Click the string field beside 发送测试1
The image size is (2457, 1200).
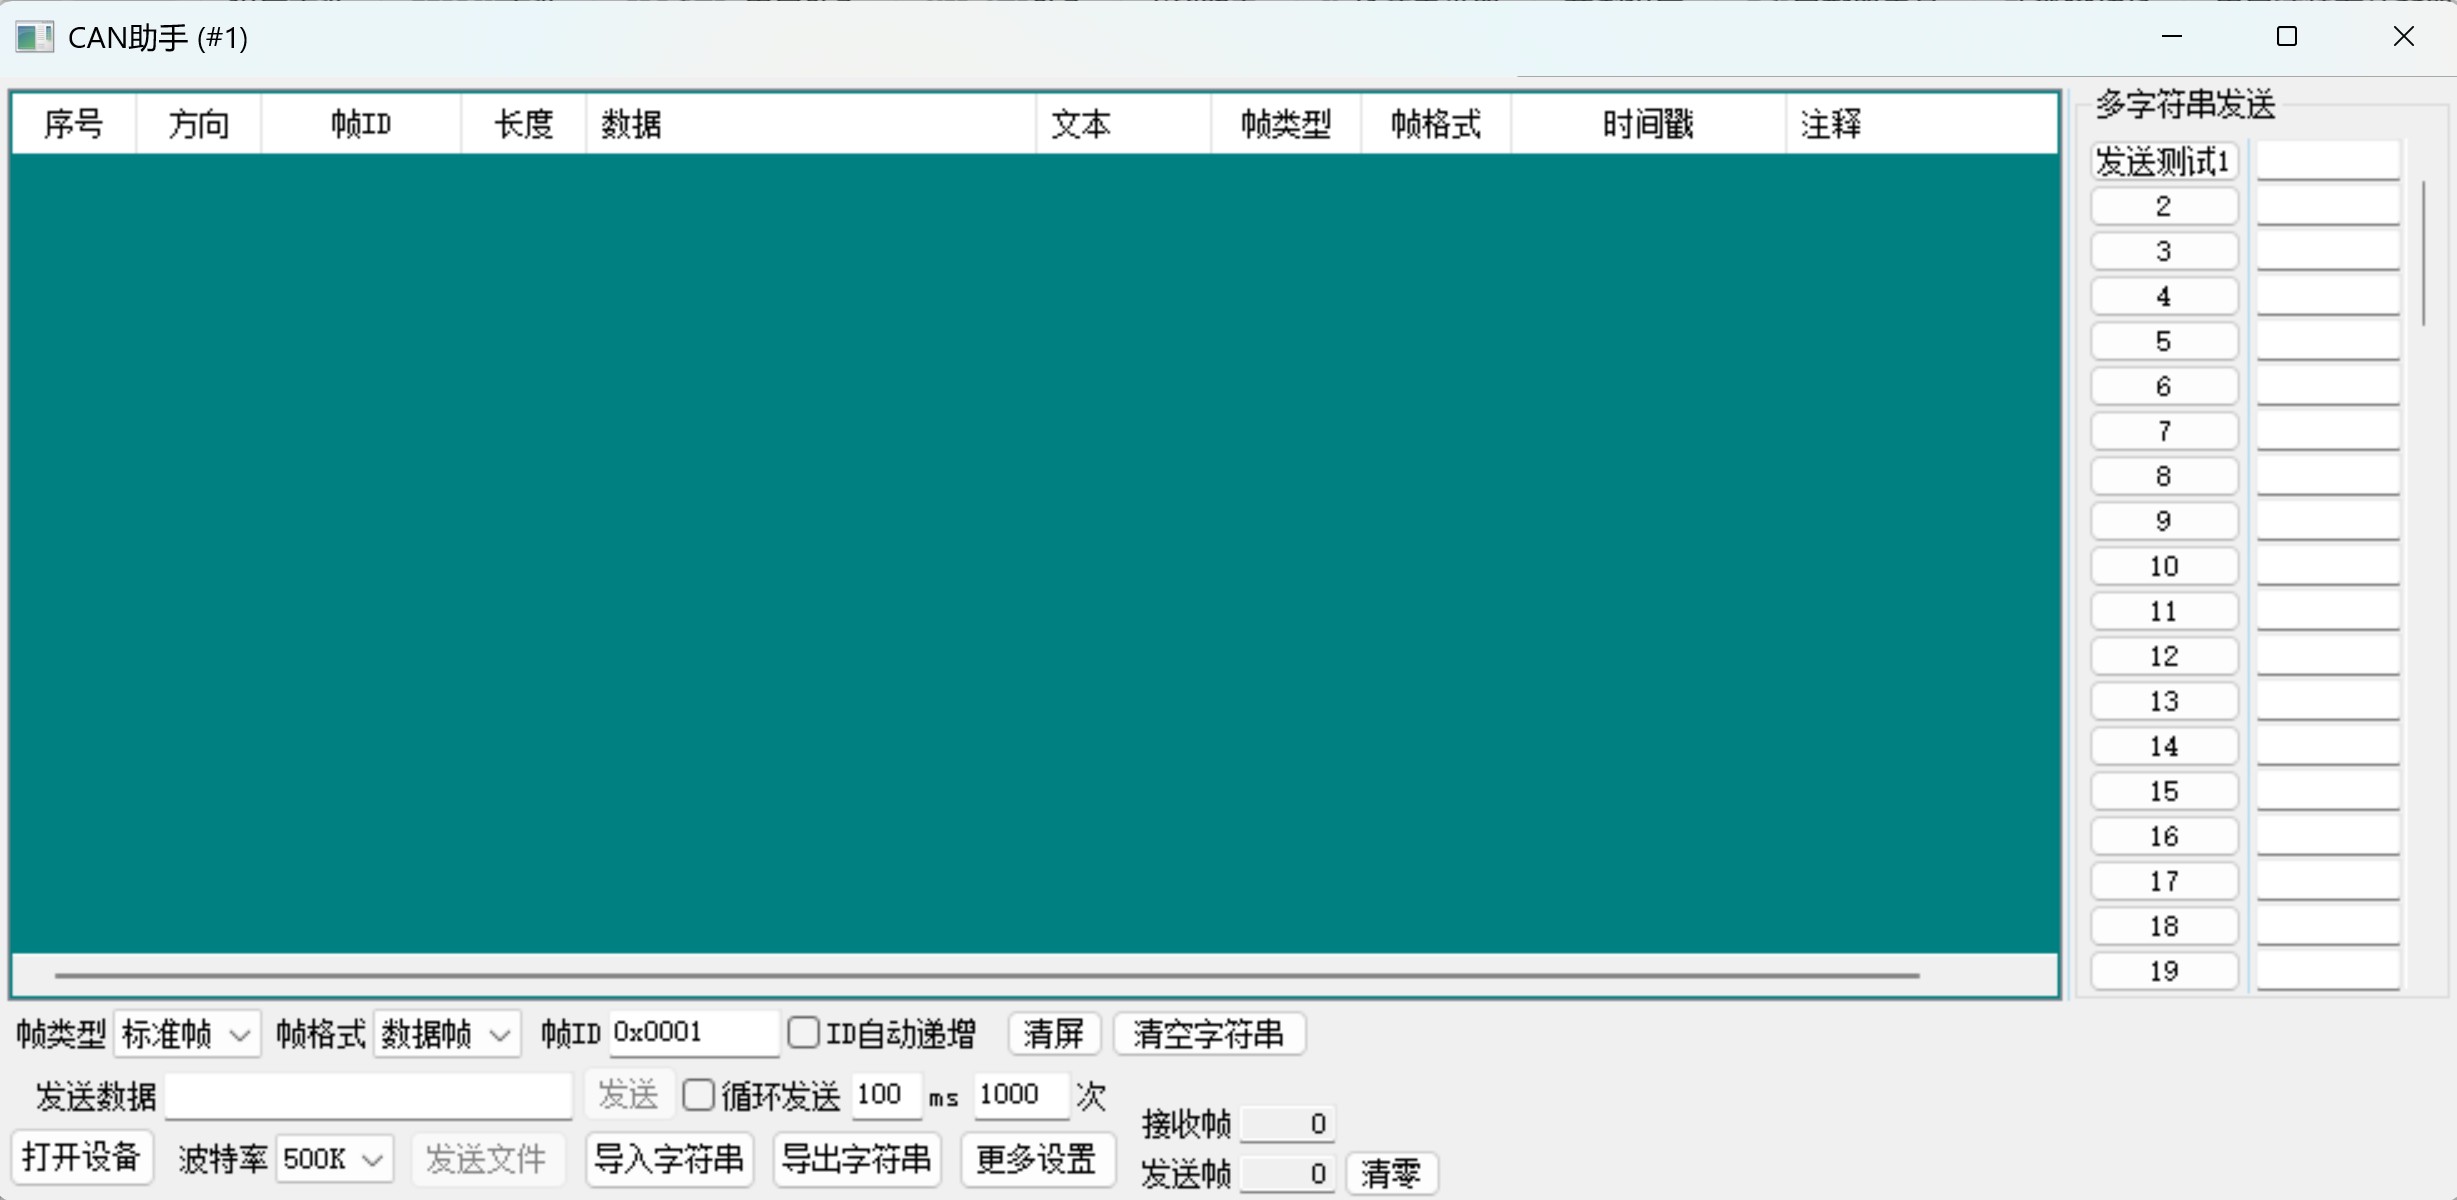[2328, 161]
